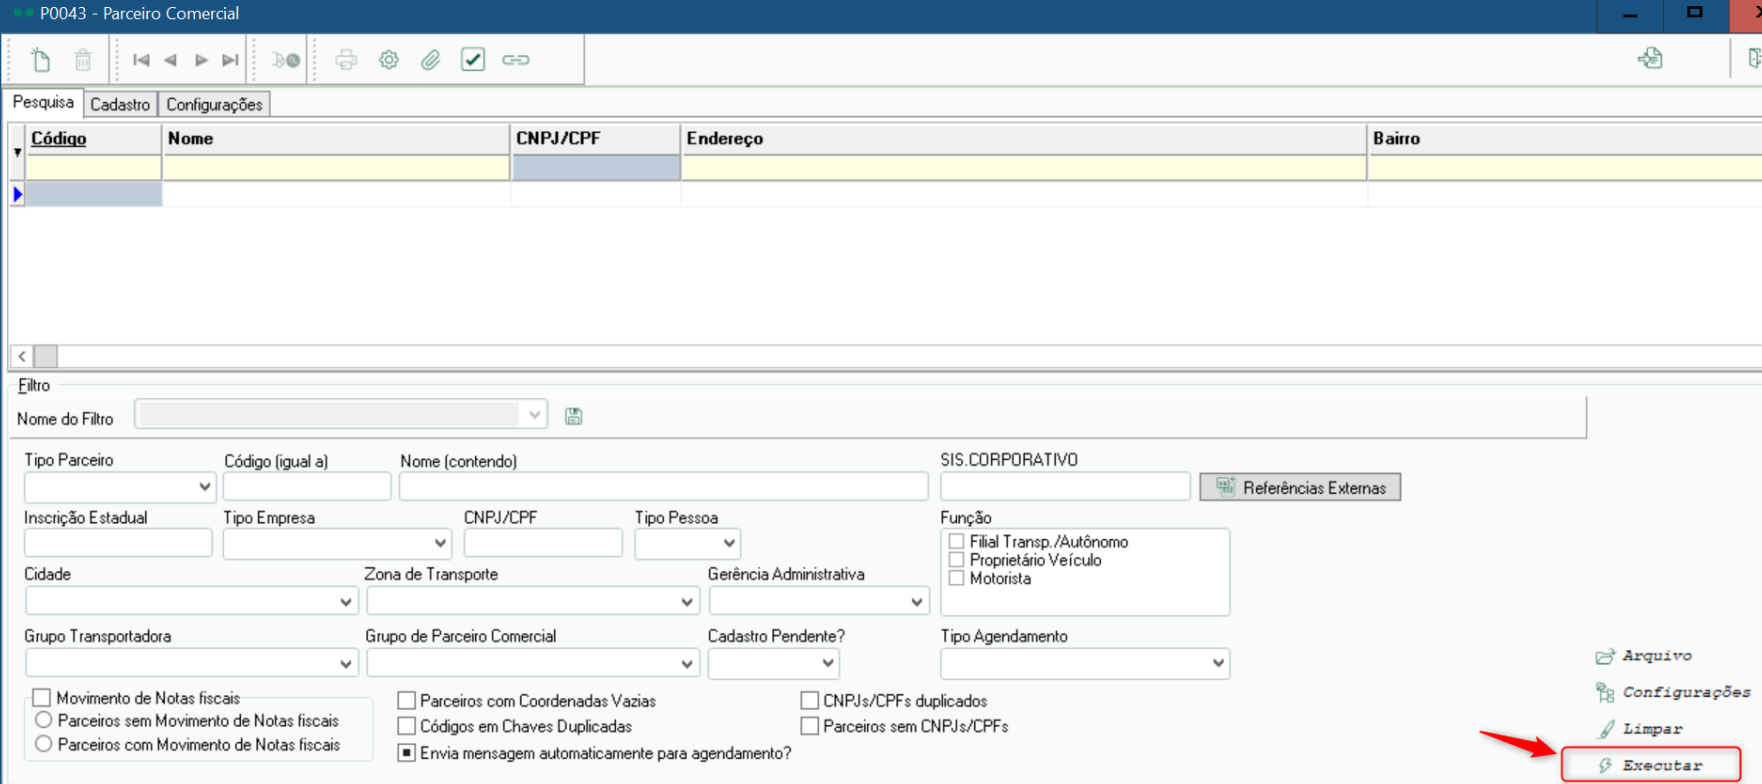The image size is (1762, 784).
Task: Switch to the Pesquisa tab
Action: click(x=43, y=102)
